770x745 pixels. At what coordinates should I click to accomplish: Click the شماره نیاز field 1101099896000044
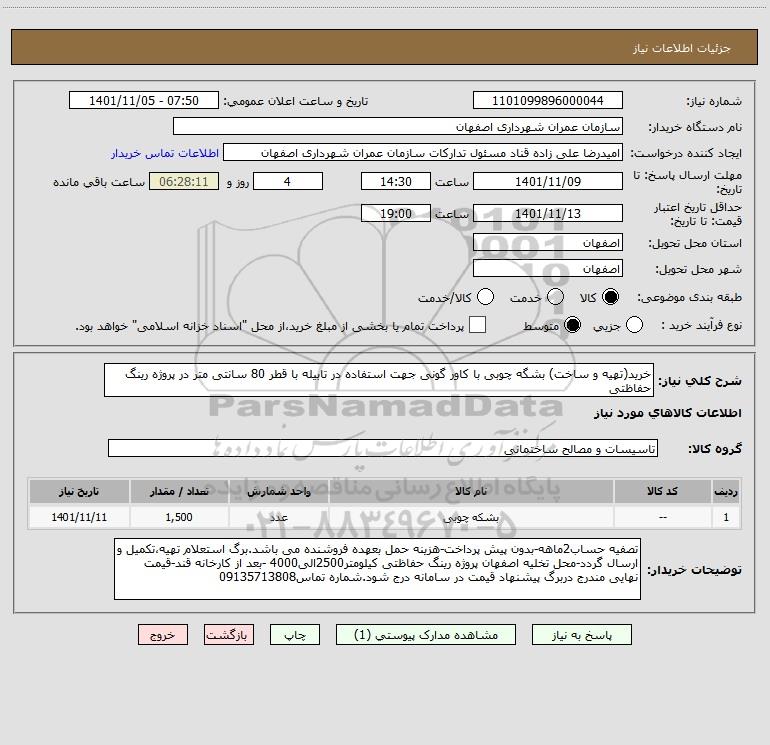coord(548,100)
